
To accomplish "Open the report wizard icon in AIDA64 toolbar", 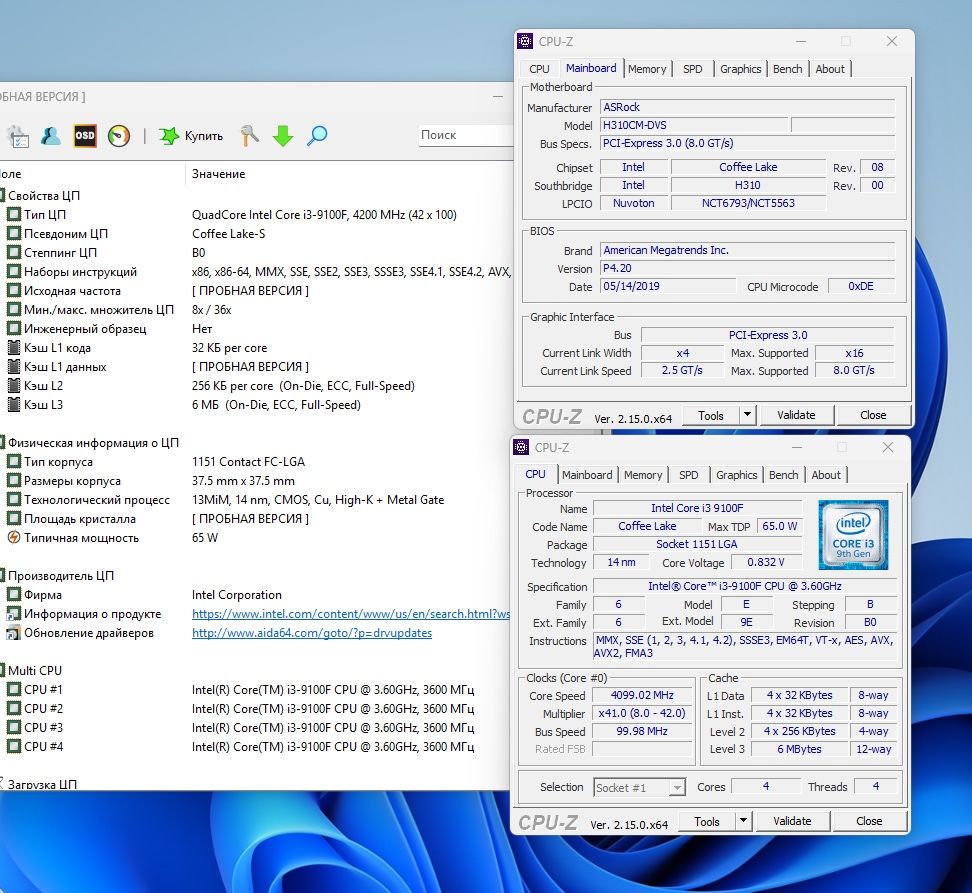I will click(x=18, y=136).
